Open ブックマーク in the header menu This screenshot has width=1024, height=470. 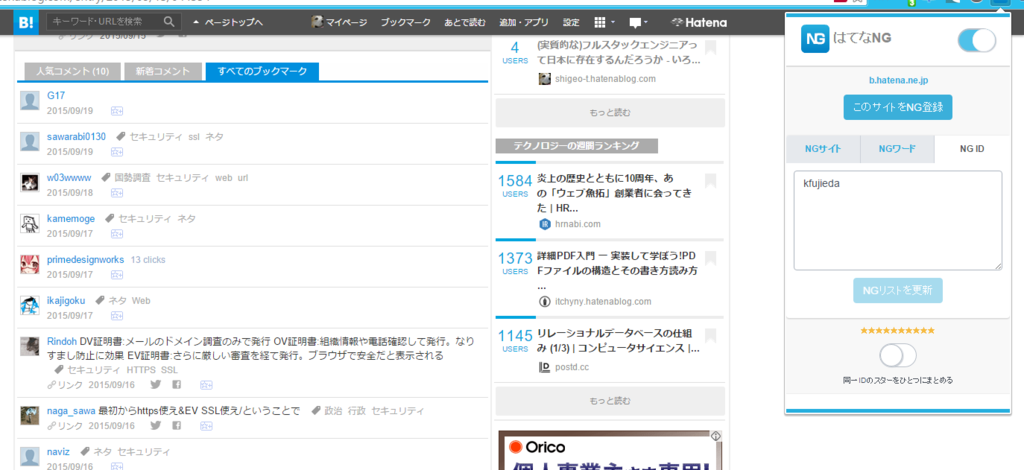tap(406, 22)
